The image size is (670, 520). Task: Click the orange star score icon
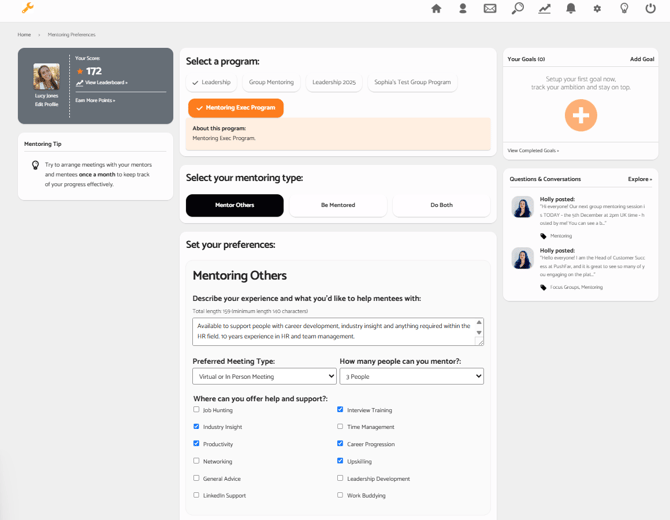[80, 71]
